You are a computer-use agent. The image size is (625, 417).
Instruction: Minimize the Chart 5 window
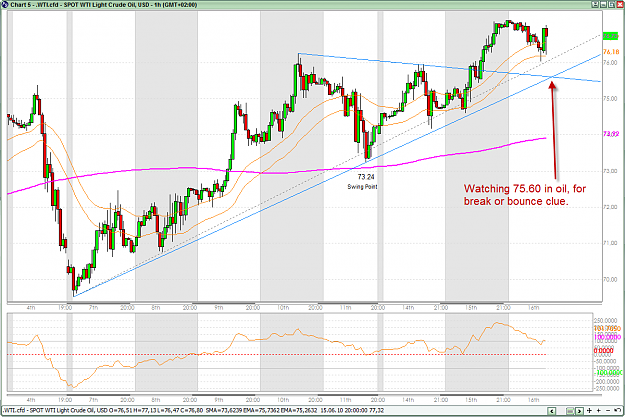point(603,4)
